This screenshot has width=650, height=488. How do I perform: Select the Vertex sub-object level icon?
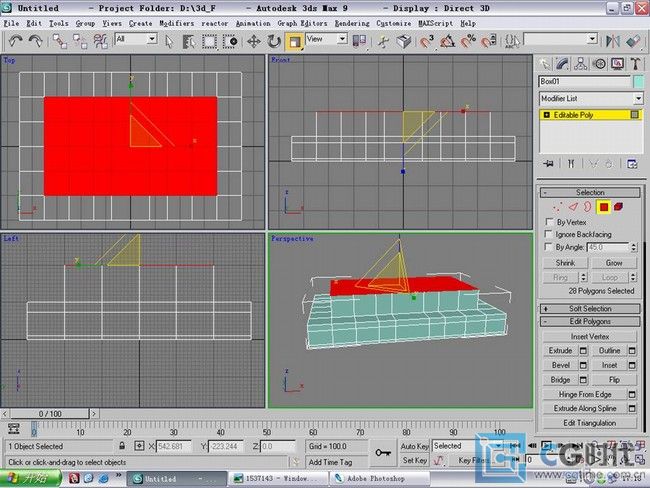click(x=558, y=206)
